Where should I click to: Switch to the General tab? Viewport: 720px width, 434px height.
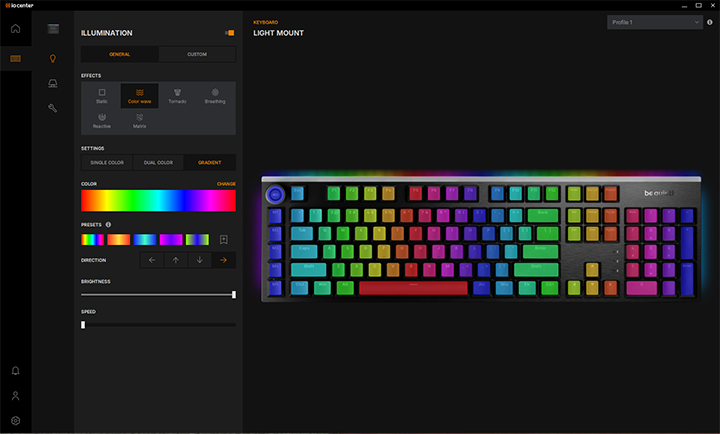point(119,54)
